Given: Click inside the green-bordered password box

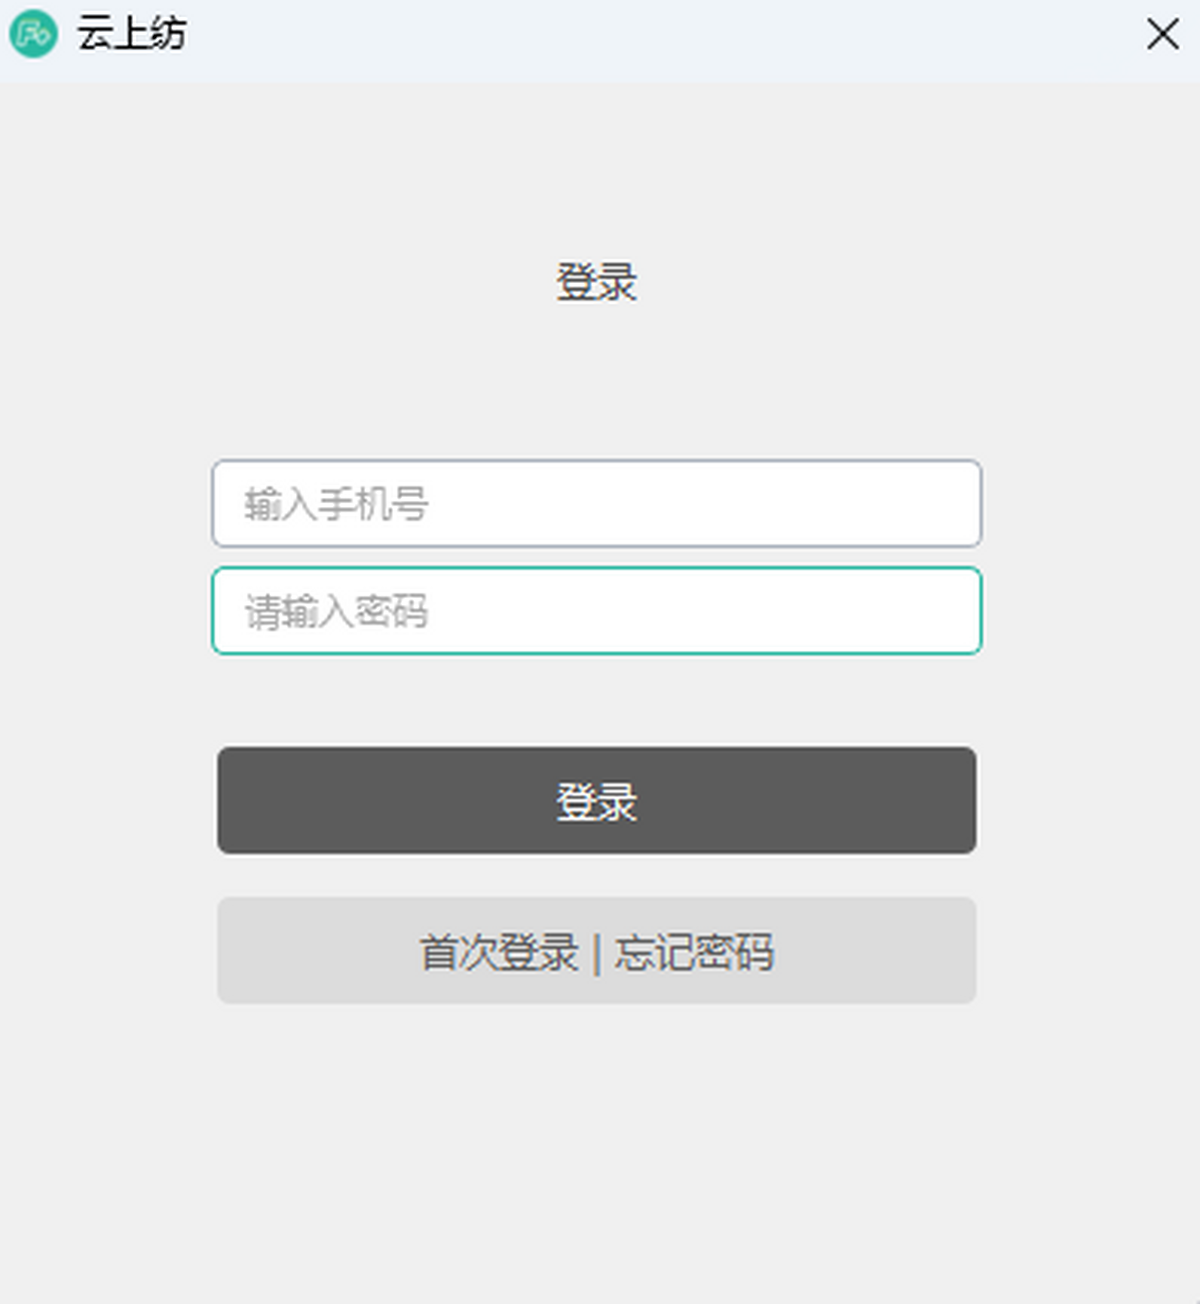Looking at the screenshot, I should pos(597,611).
